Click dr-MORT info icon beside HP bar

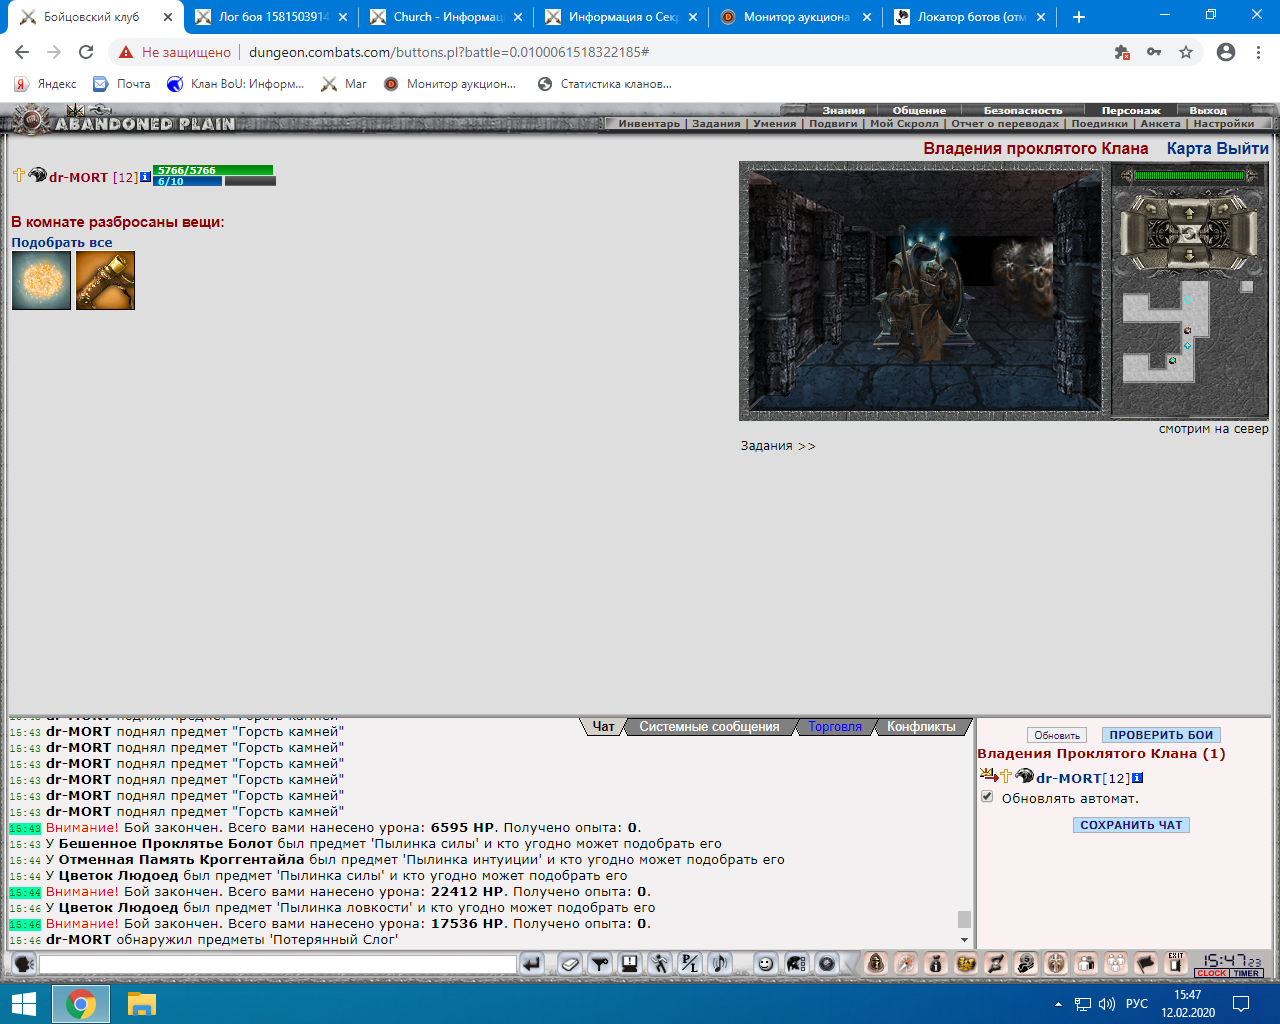(x=145, y=177)
